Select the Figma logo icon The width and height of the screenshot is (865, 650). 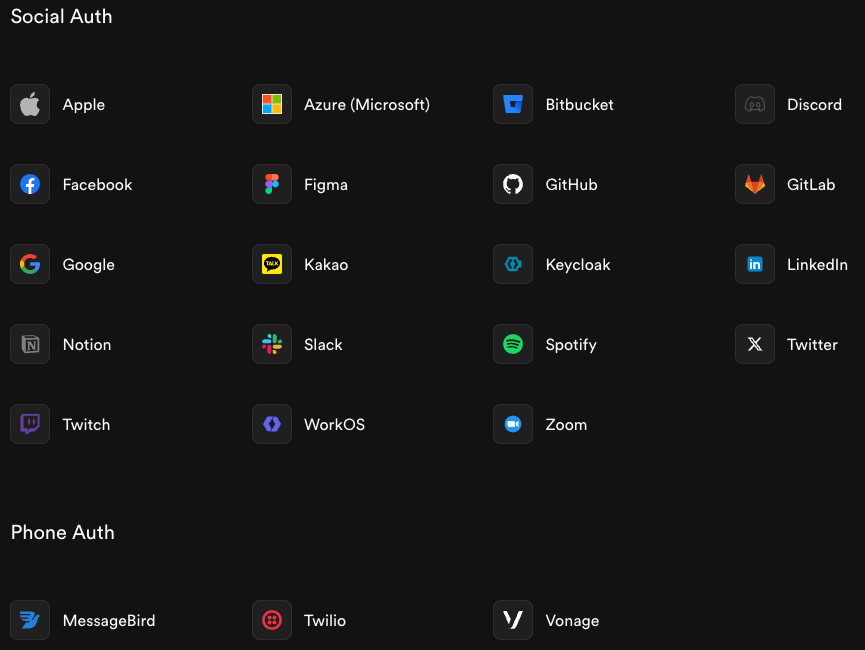tap(272, 184)
